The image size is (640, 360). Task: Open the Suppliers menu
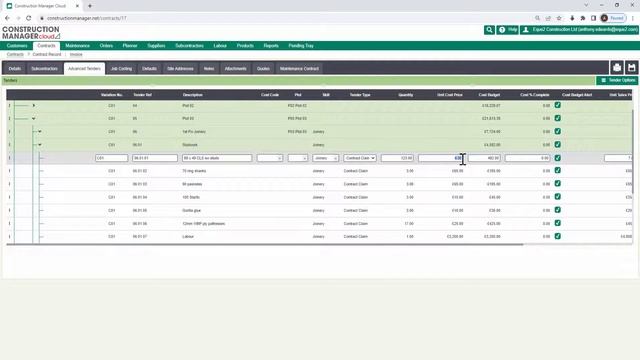(156, 46)
